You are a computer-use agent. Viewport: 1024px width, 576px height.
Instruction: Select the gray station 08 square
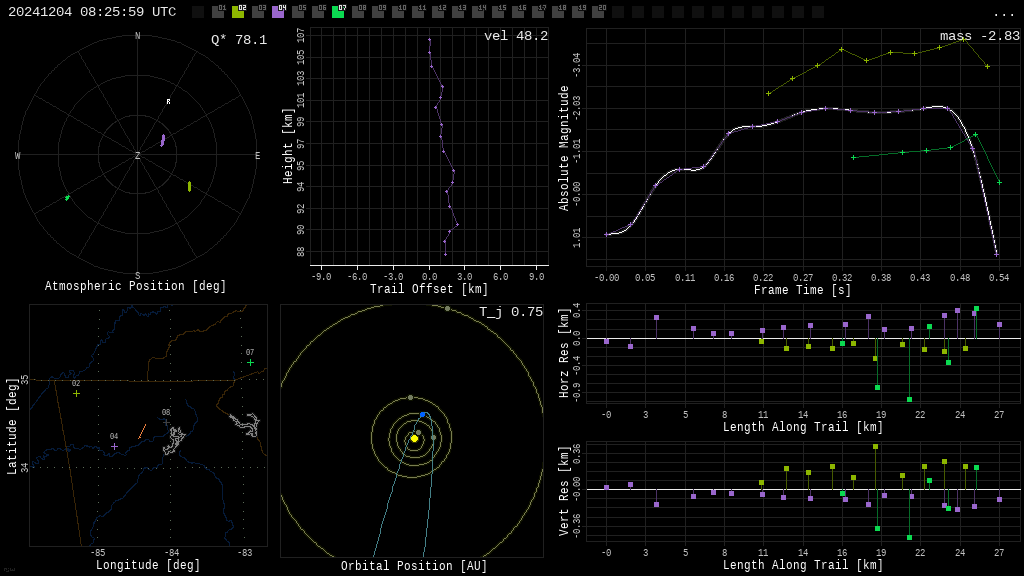[x=358, y=12]
